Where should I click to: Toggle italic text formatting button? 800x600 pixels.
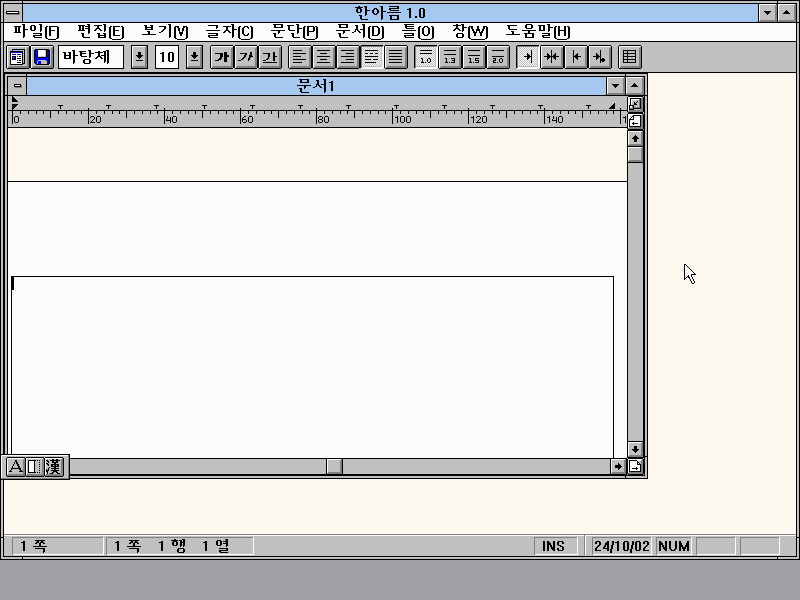246,57
